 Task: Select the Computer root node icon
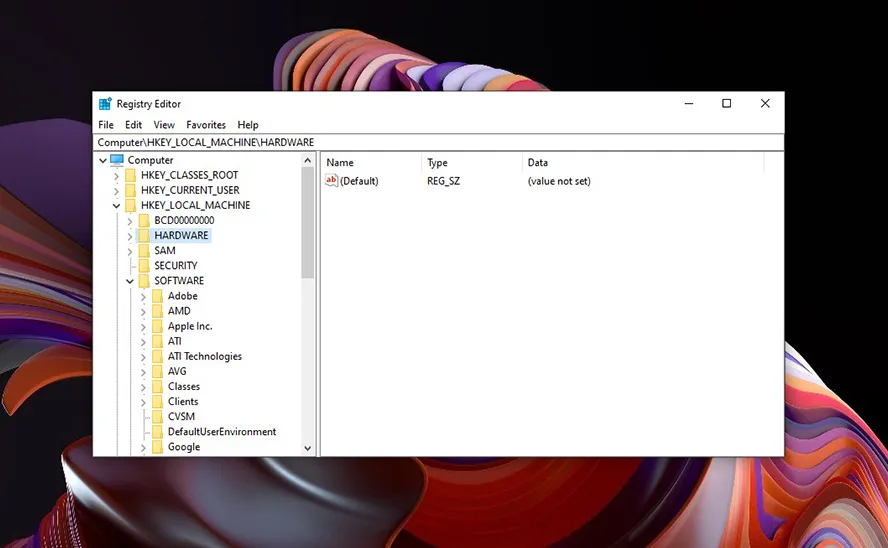[117, 160]
